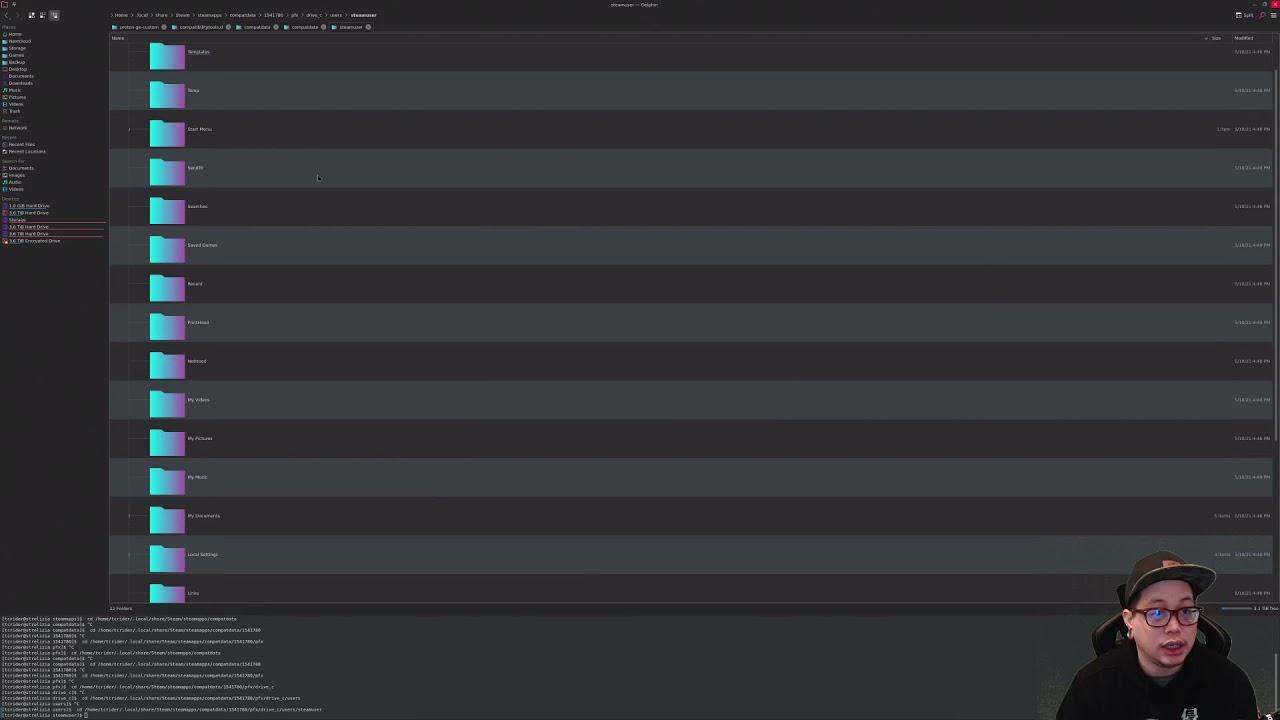This screenshot has height=720, width=1280.
Task: Open Recent Files in the sidebar
Action: 20,144
